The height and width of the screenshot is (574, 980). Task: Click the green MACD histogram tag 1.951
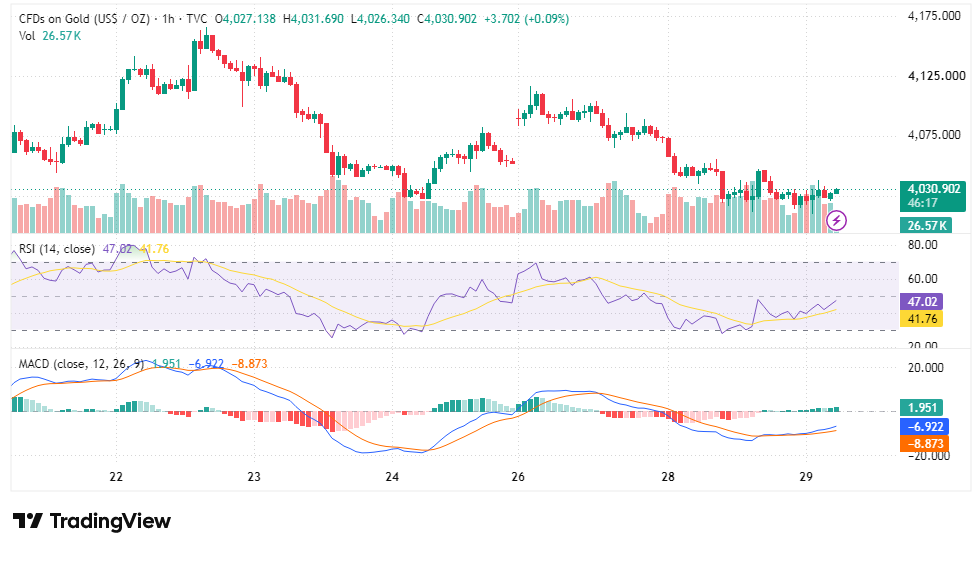pyautogui.click(x=922, y=408)
